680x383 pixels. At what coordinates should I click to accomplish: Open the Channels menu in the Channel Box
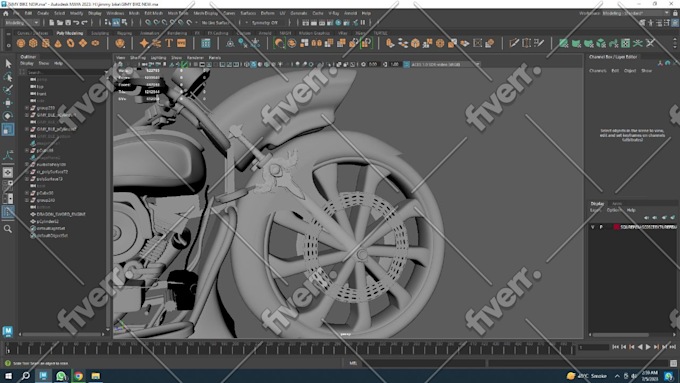597,71
